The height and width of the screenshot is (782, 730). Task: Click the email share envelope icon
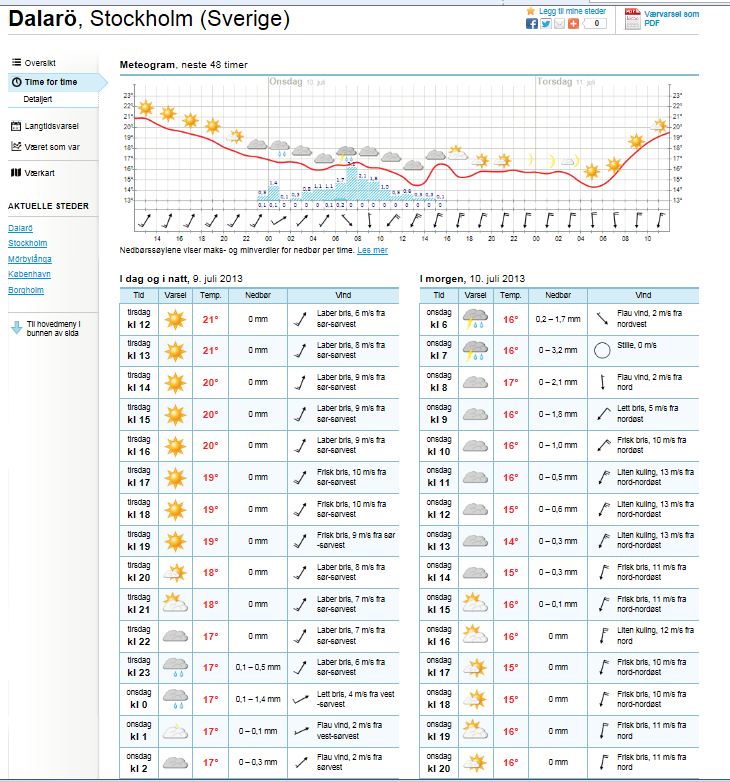point(560,24)
